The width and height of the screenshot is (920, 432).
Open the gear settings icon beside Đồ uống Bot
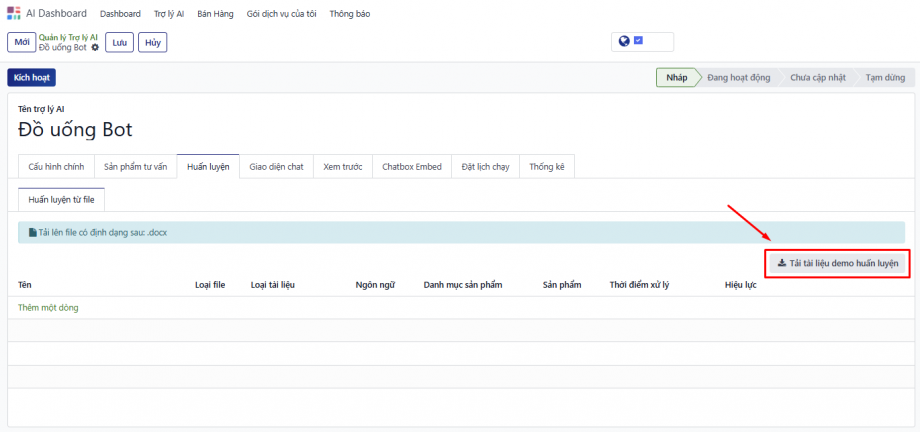coord(95,48)
